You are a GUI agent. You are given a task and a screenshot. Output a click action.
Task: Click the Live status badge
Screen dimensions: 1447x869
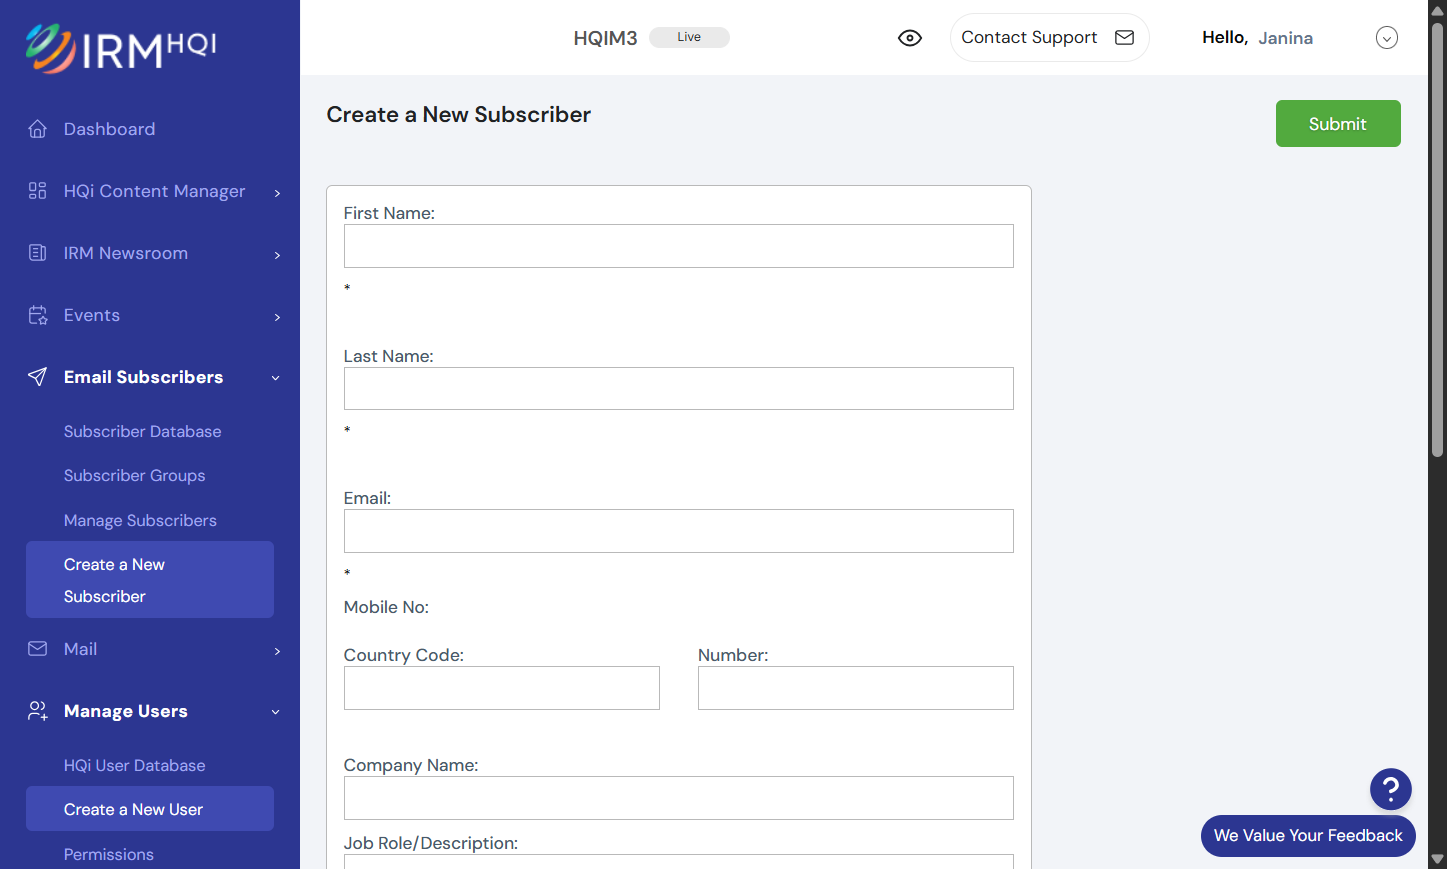[689, 37]
